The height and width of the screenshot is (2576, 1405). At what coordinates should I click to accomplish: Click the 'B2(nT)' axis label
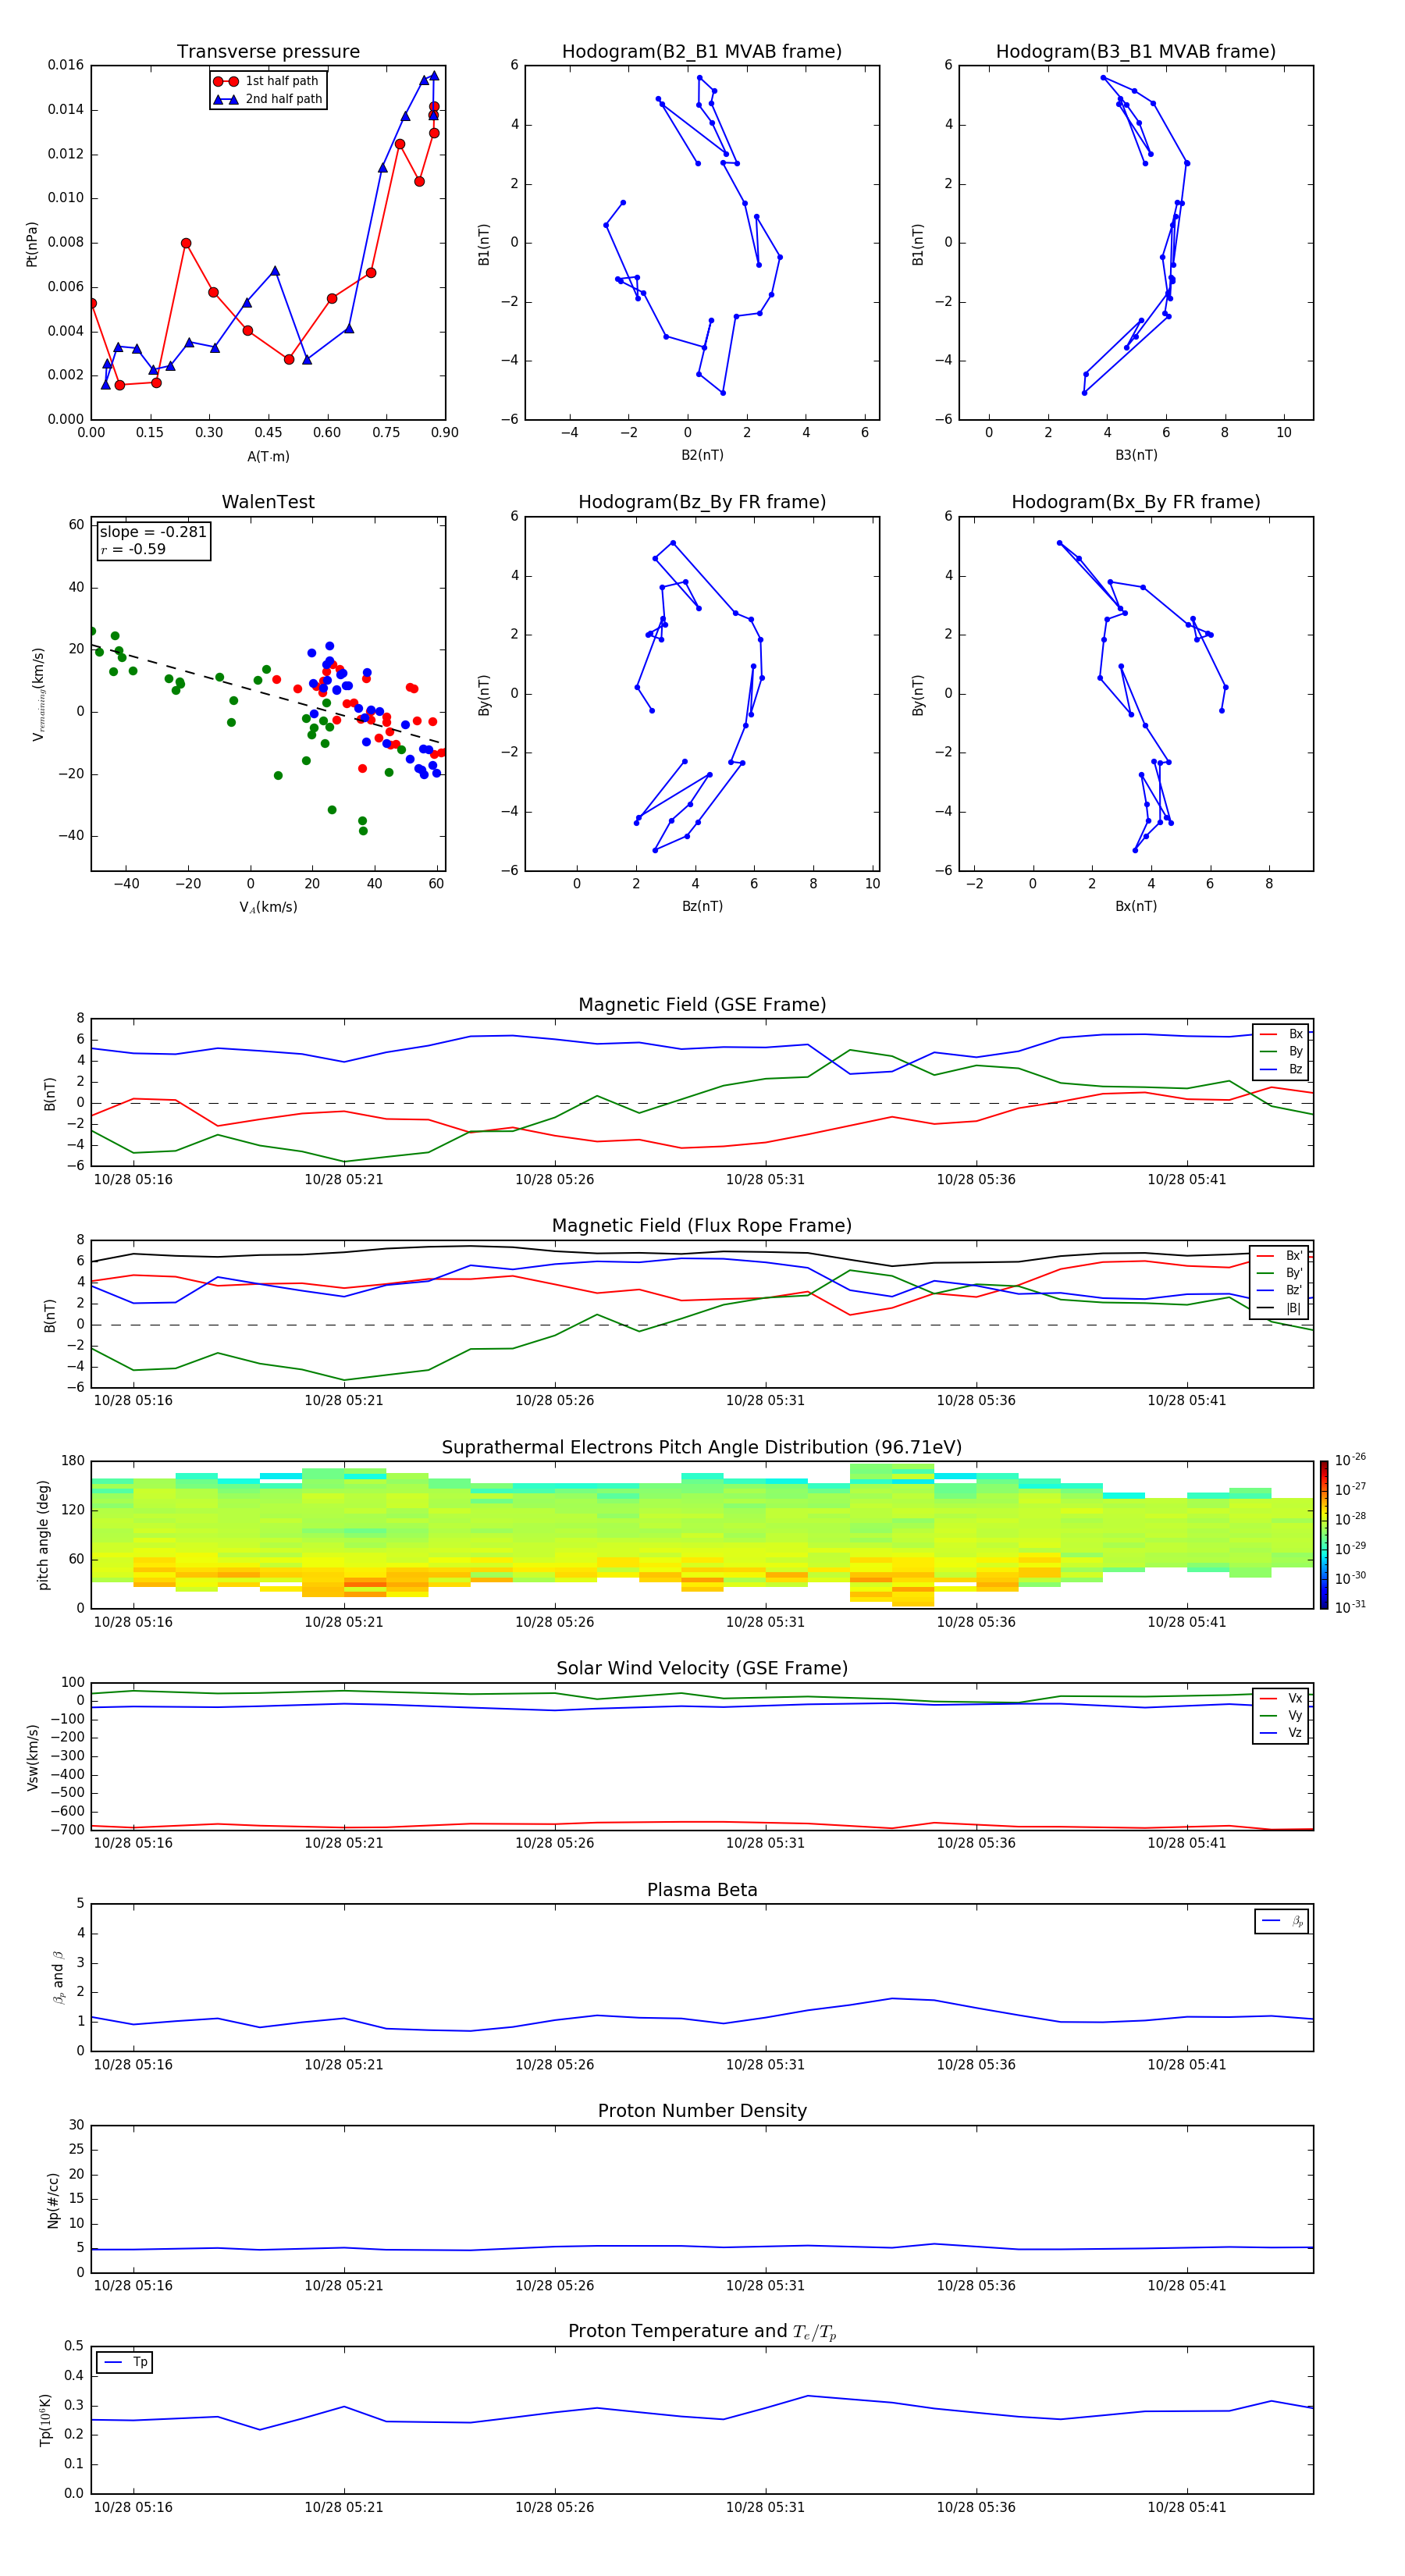pos(702,455)
